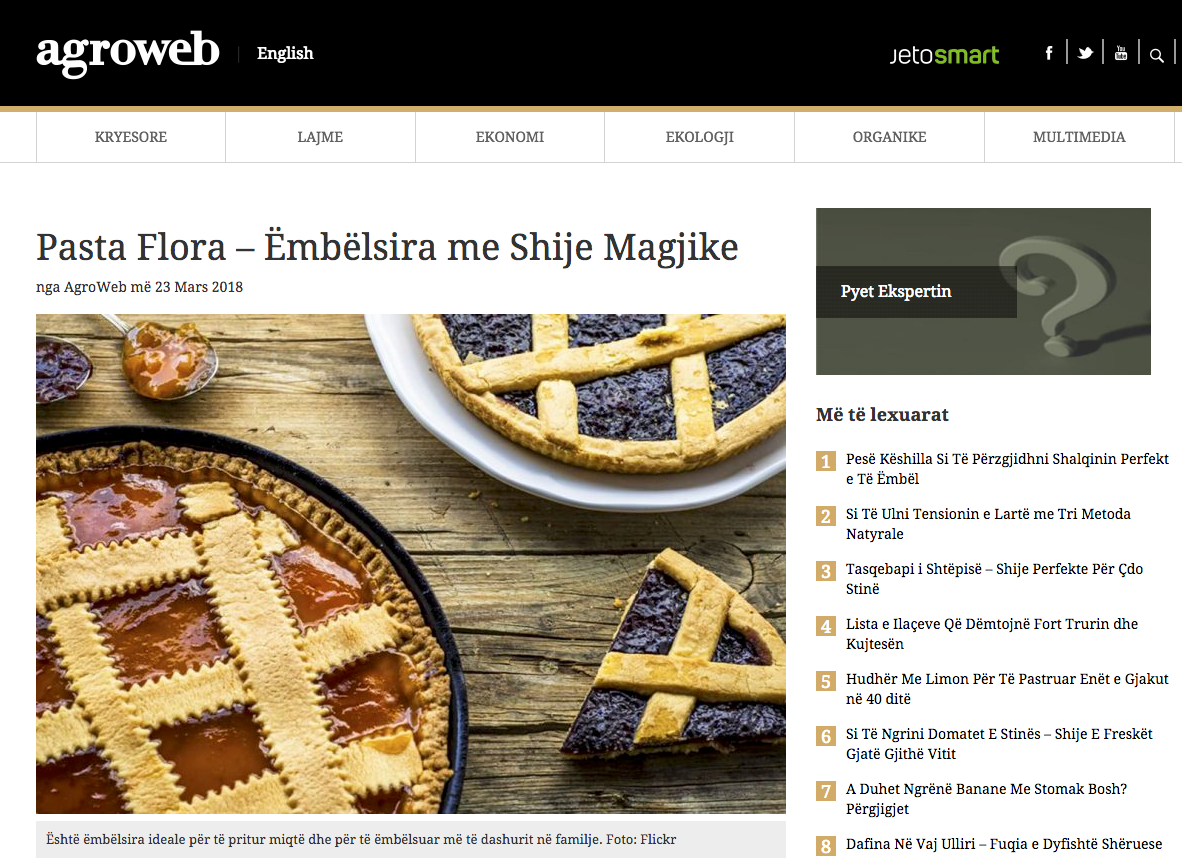The width and height of the screenshot is (1182, 858).
Task: Go to the EKOLOGJI section
Action: 700,136
